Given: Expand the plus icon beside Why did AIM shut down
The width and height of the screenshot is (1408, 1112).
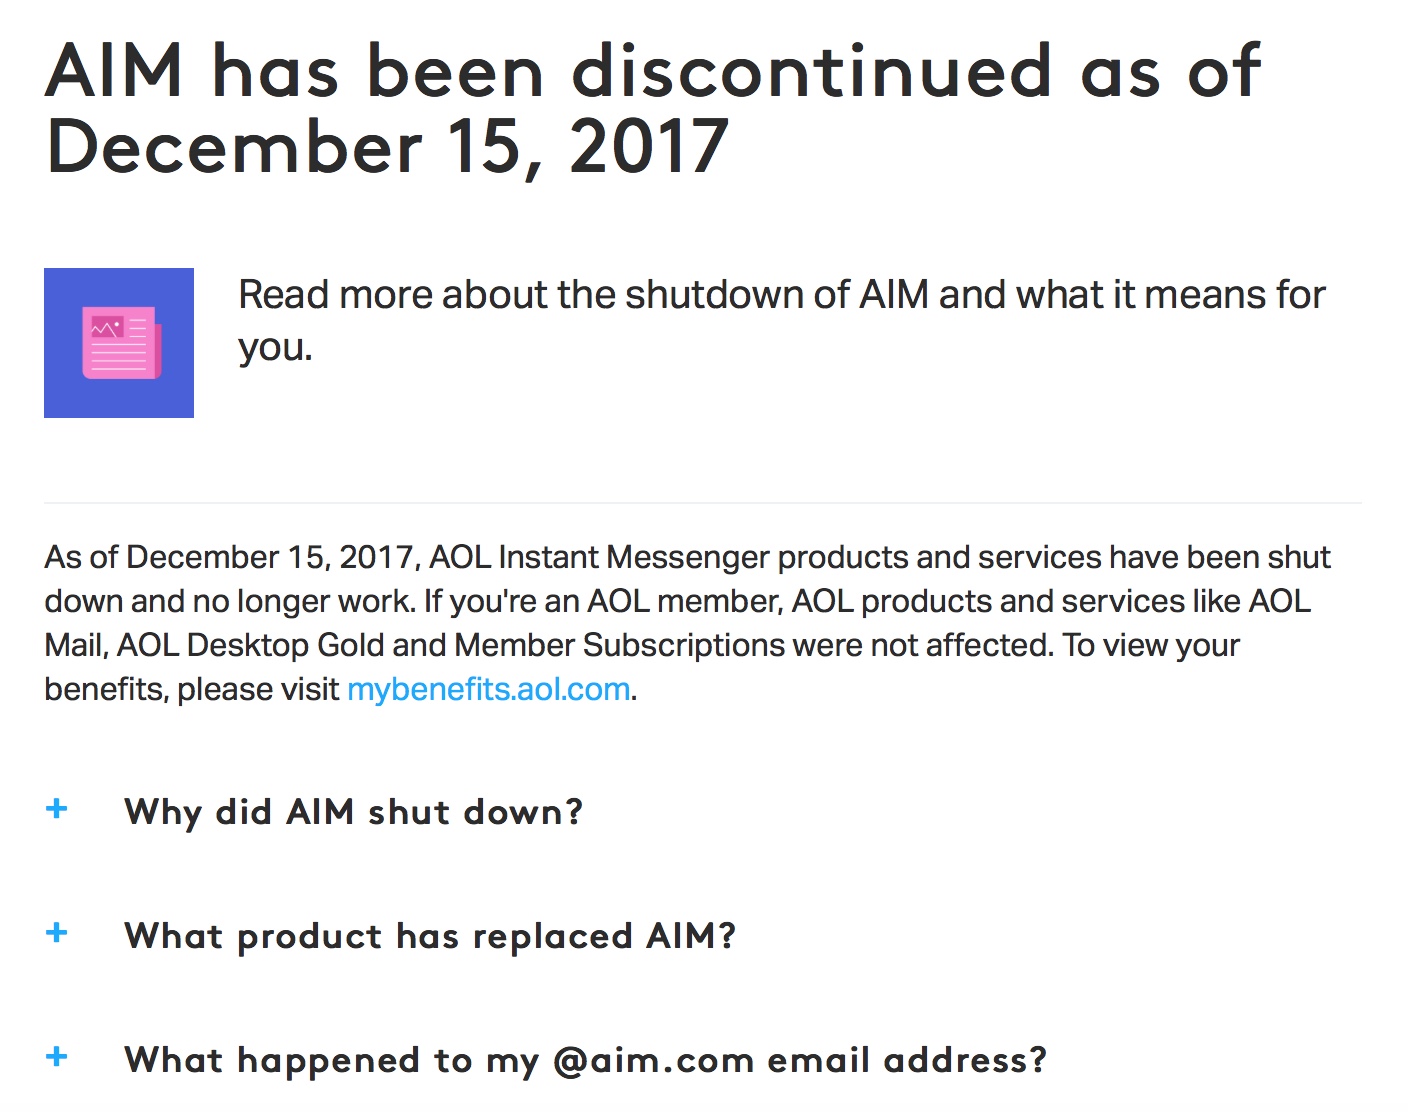Looking at the screenshot, I should [57, 809].
